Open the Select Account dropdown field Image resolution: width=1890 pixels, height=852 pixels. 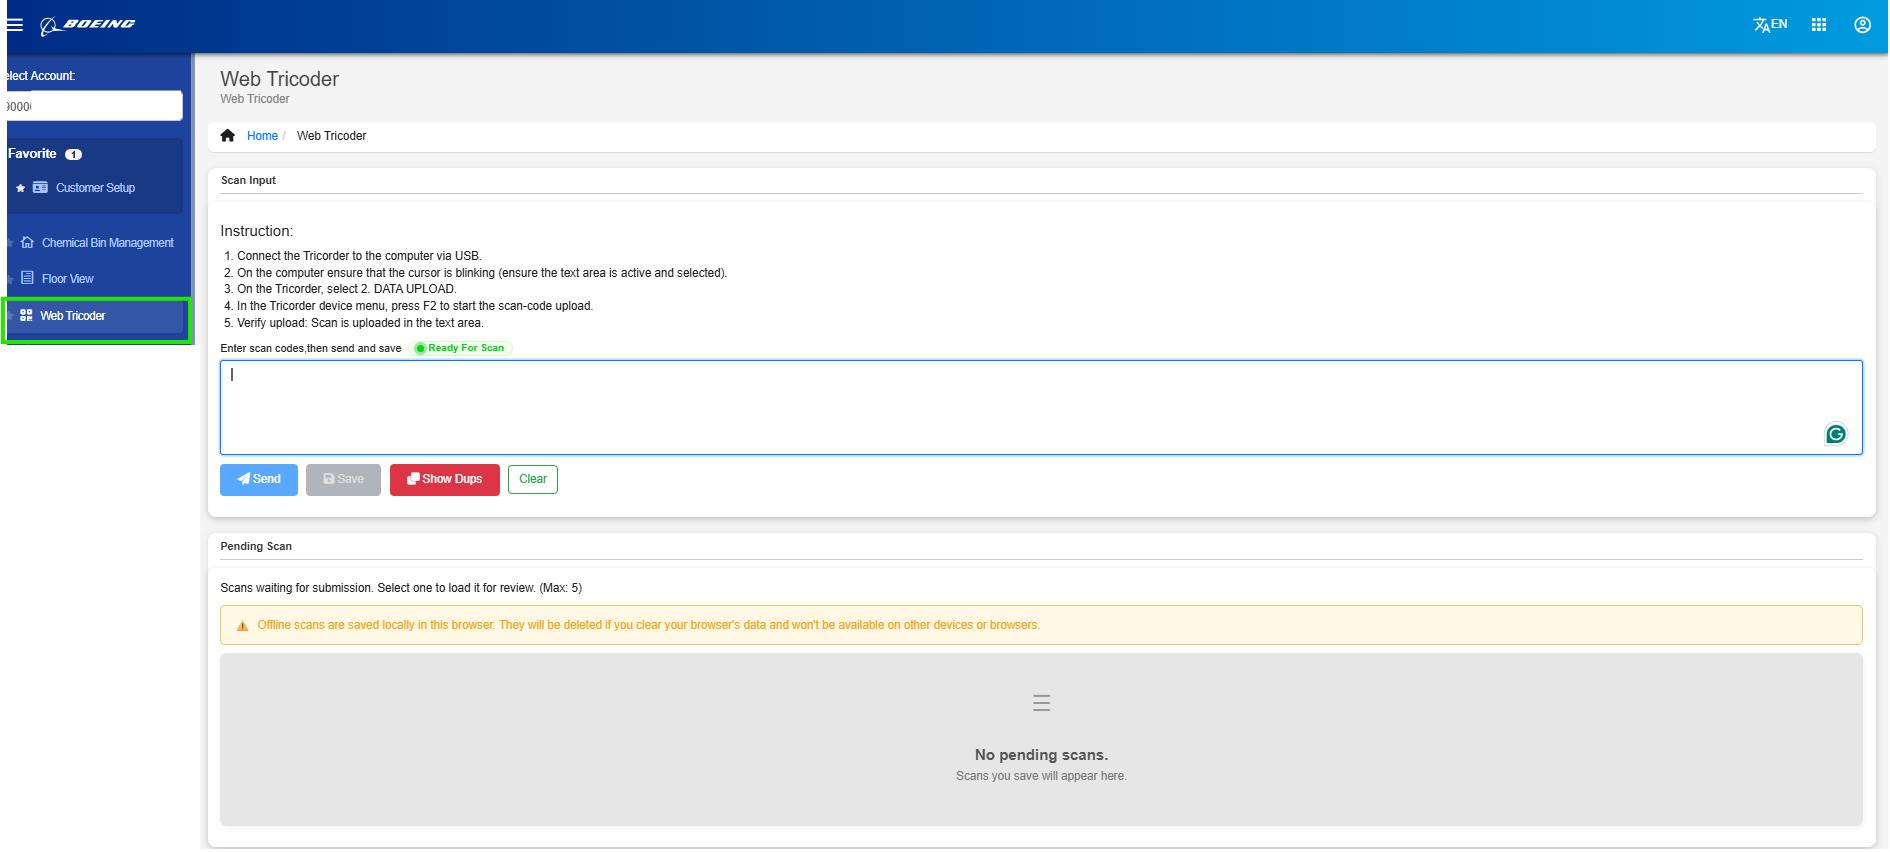click(x=95, y=106)
